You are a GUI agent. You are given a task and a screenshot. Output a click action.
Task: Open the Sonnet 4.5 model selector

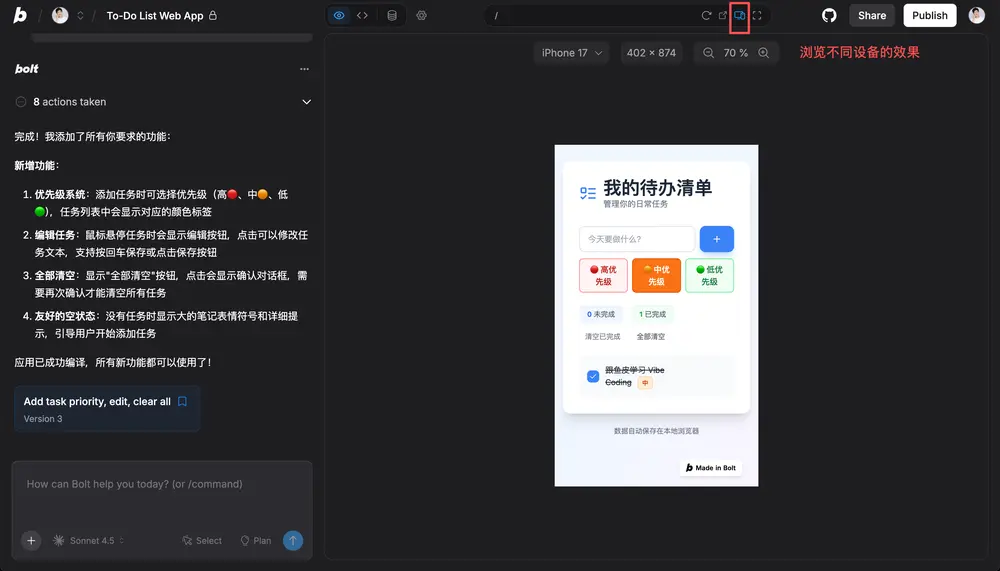tap(88, 540)
